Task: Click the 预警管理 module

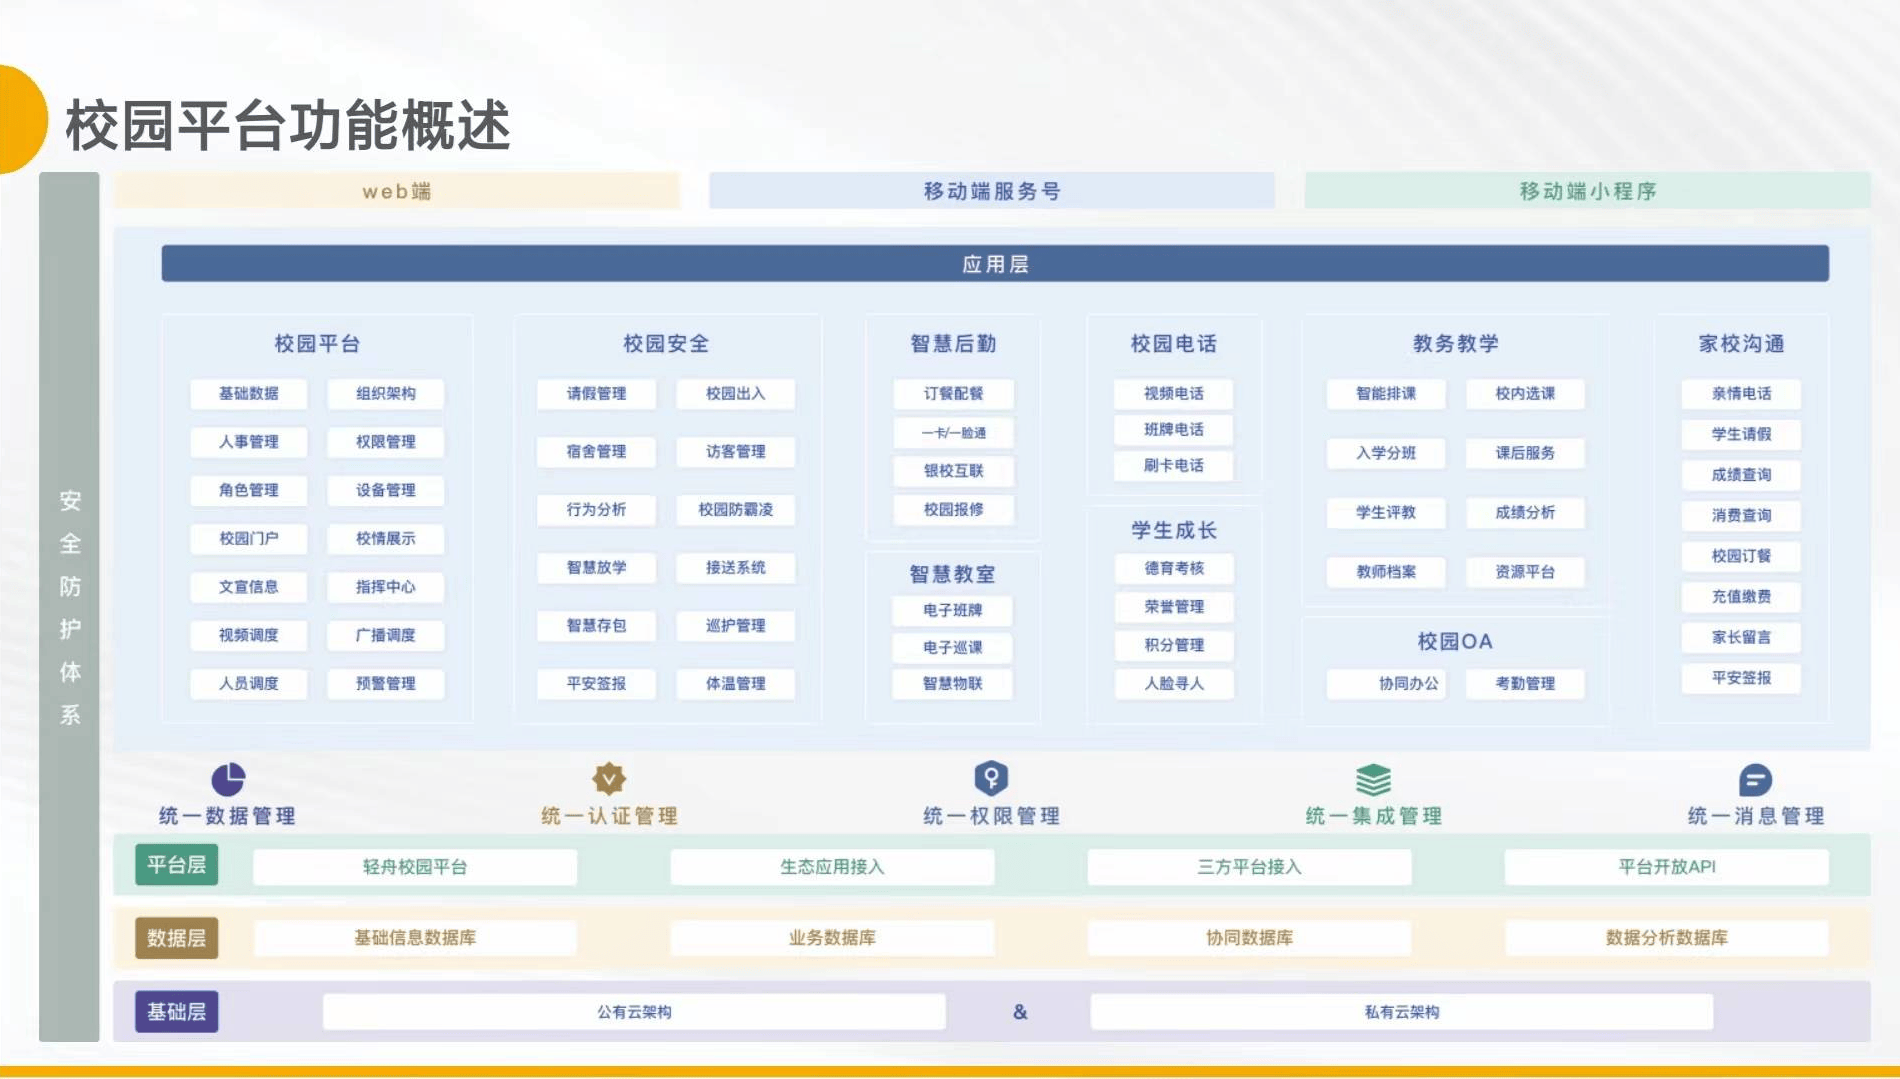Action: (x=386, y=684)
